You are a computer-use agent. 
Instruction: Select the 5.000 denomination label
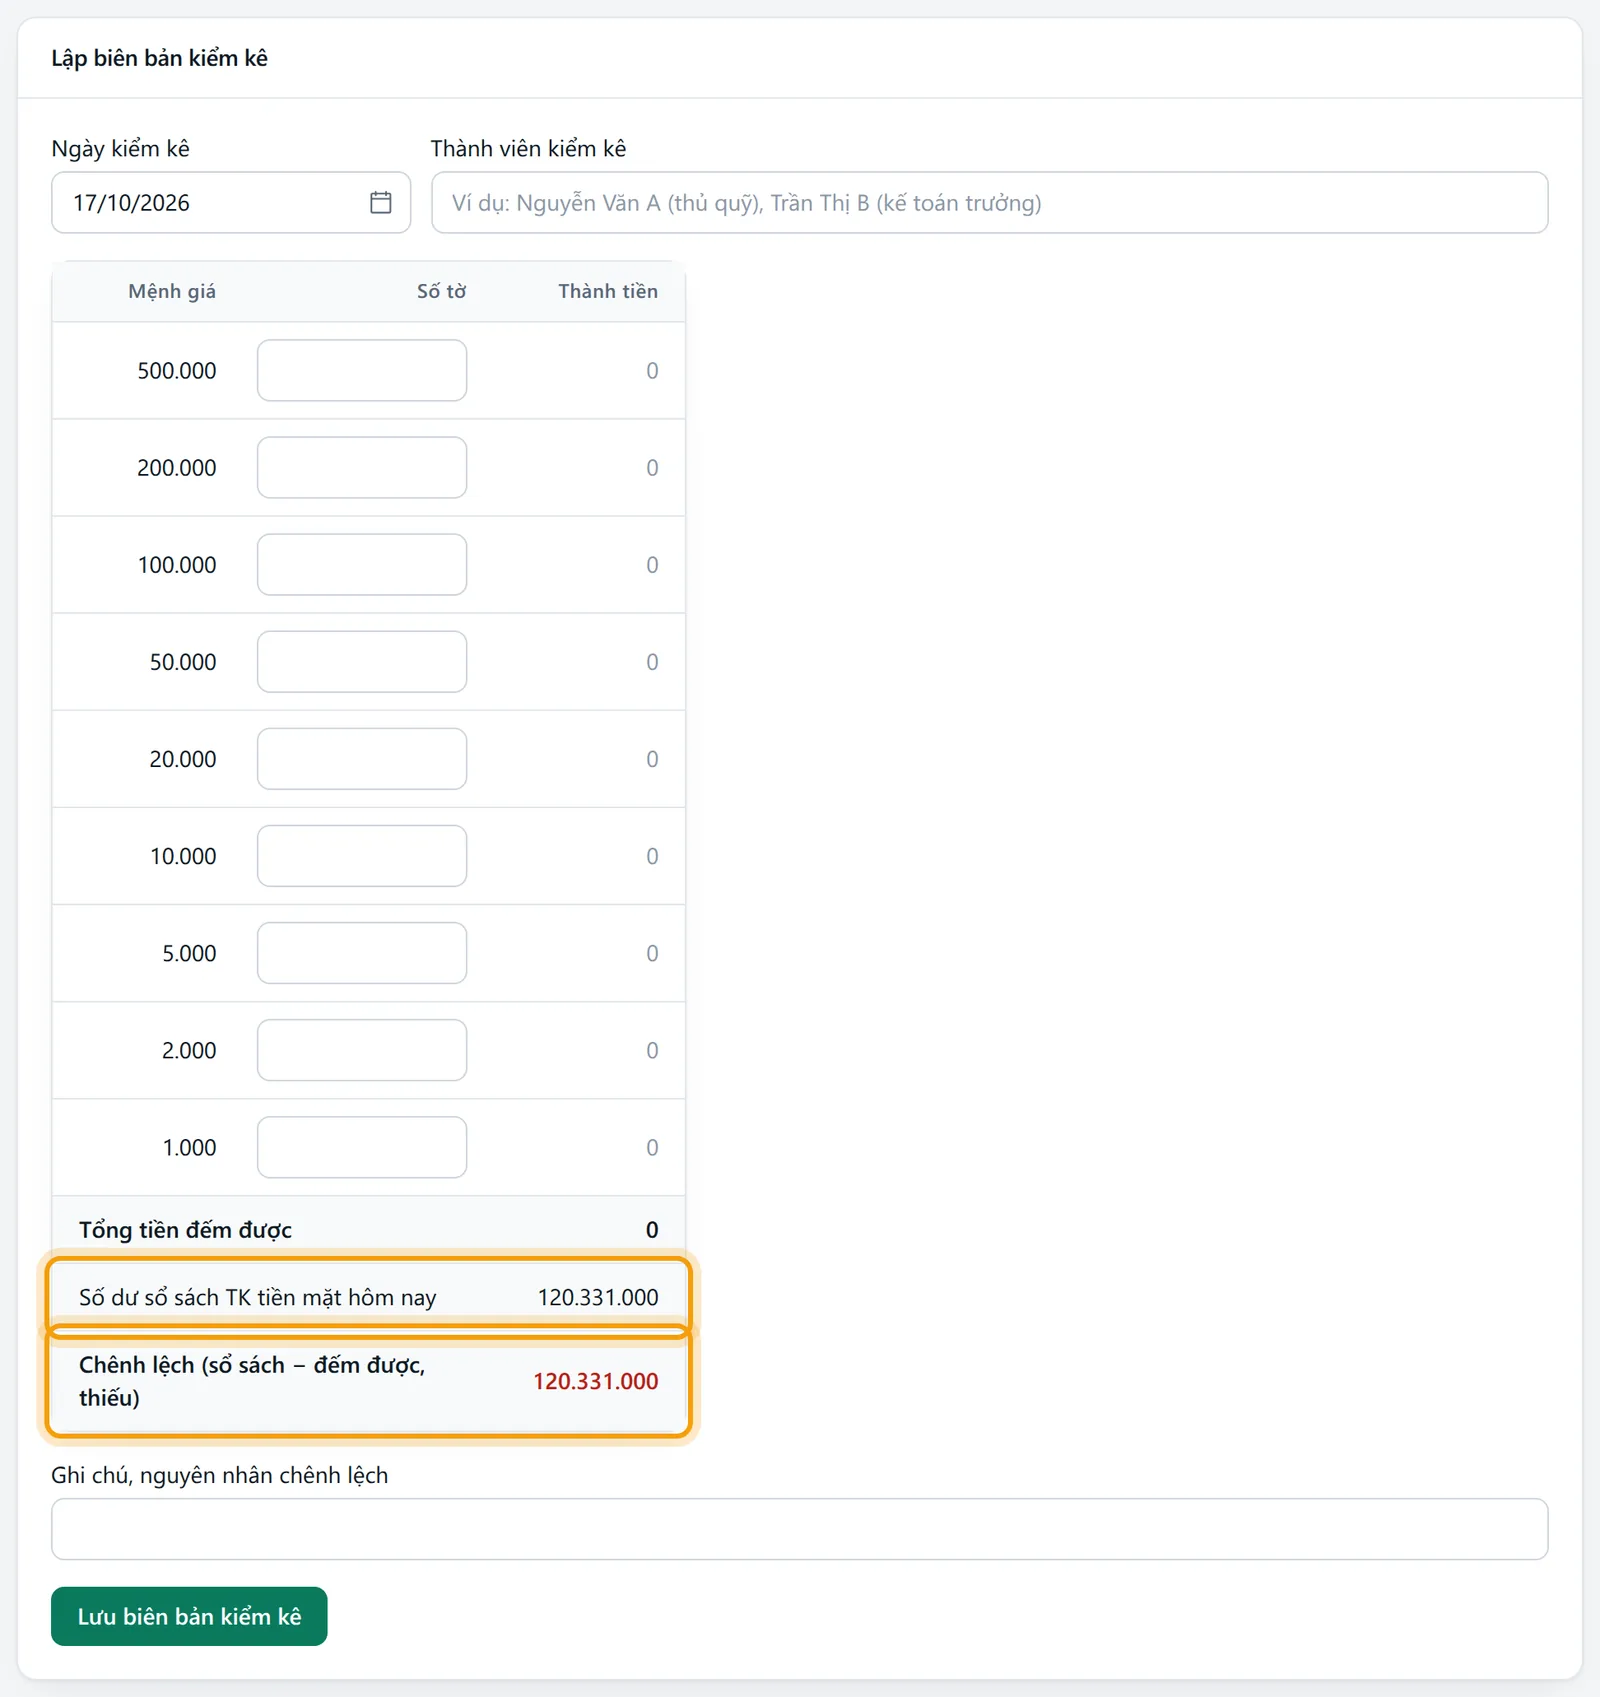coord(189,952)
